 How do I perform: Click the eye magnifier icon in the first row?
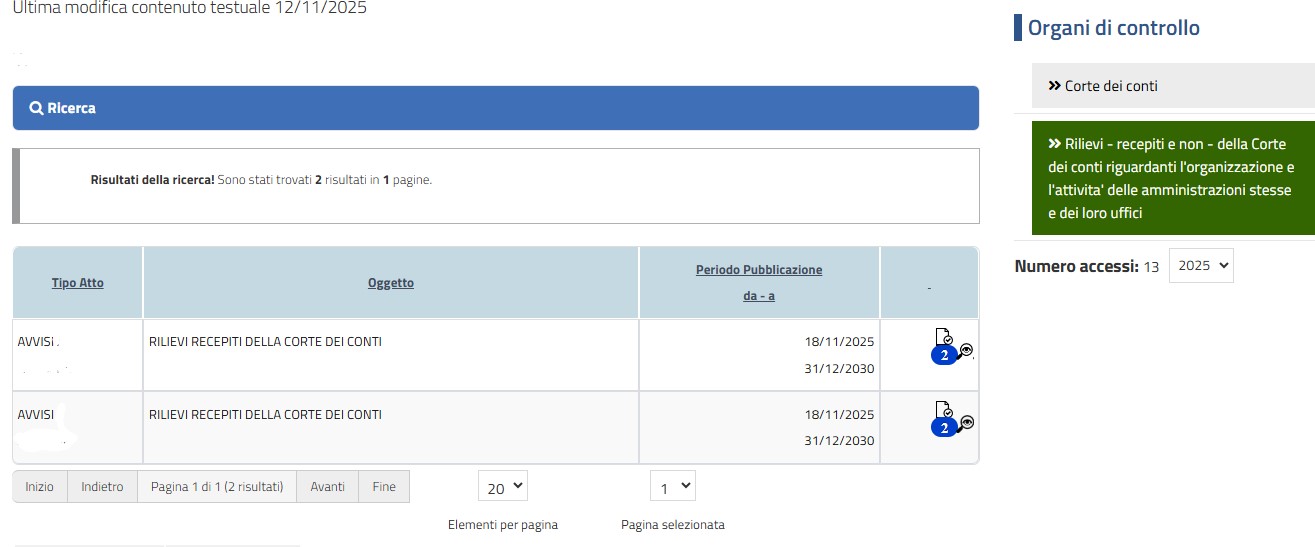(966, 350)
